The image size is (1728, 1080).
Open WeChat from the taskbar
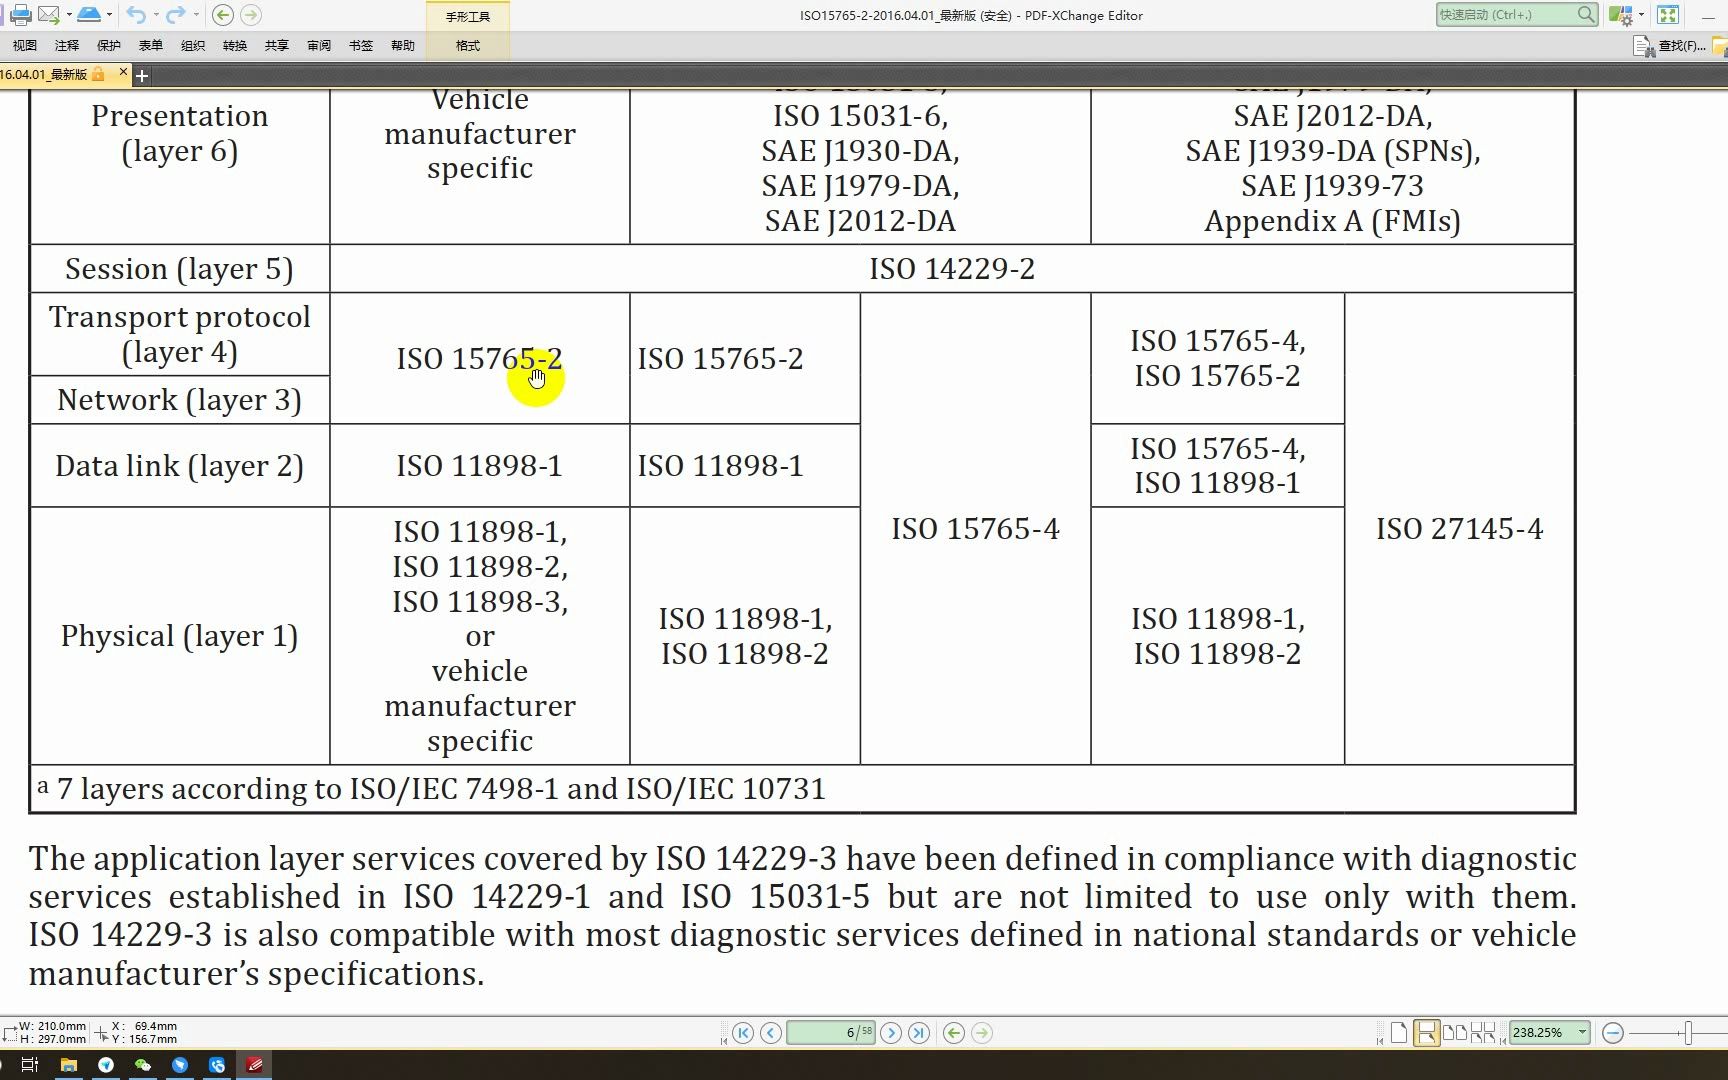[143, 1065]
